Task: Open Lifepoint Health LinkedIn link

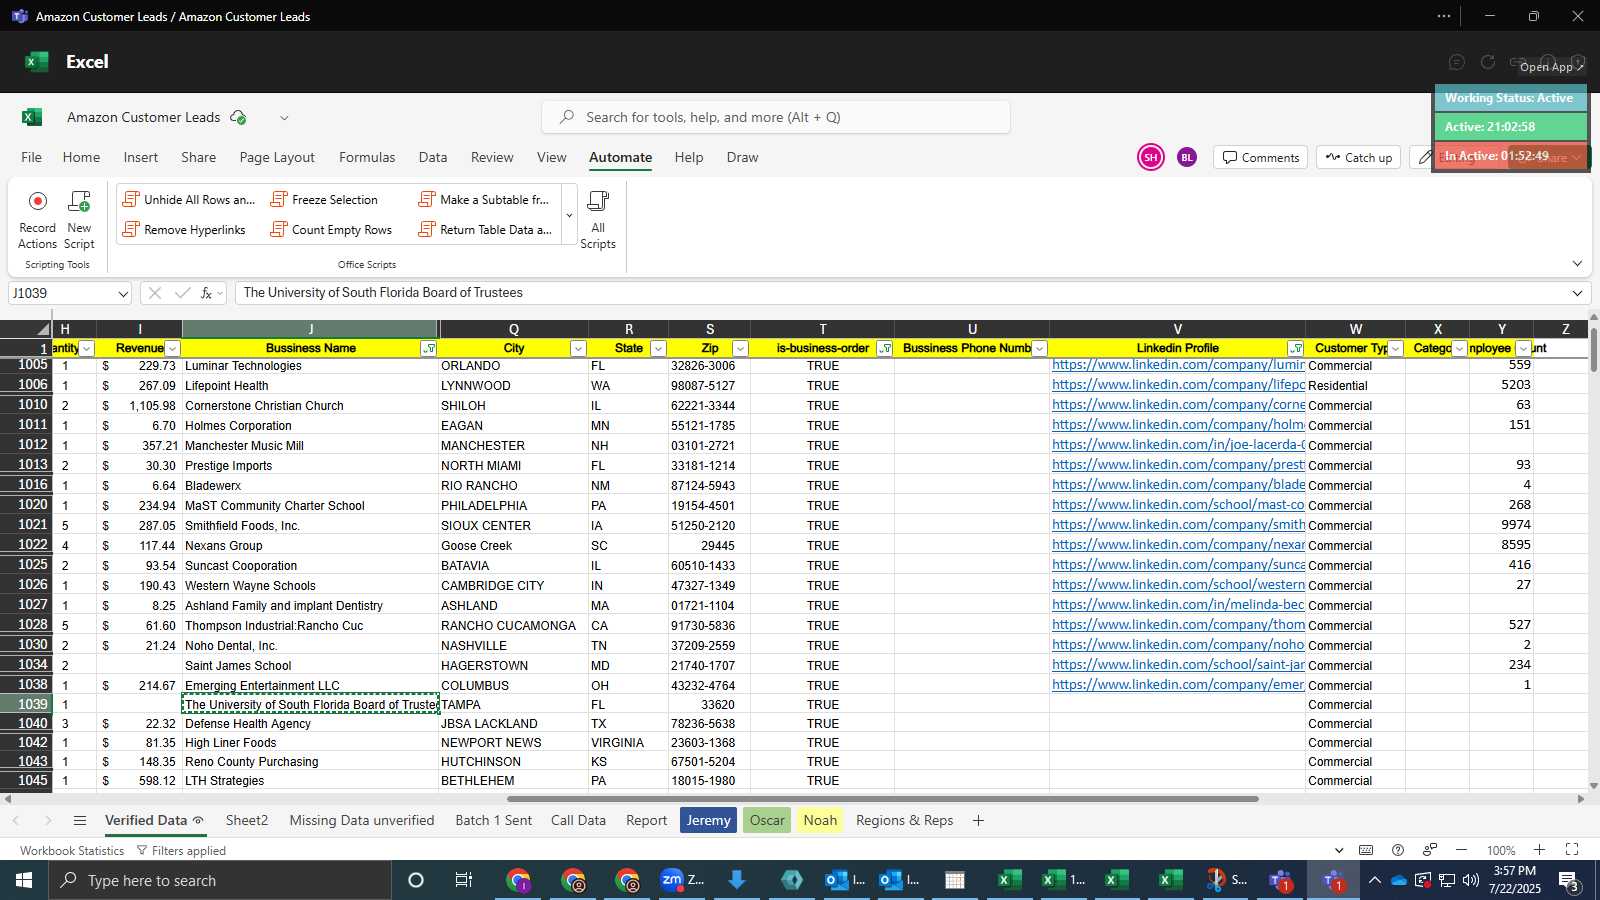Action: point(1178,385)
